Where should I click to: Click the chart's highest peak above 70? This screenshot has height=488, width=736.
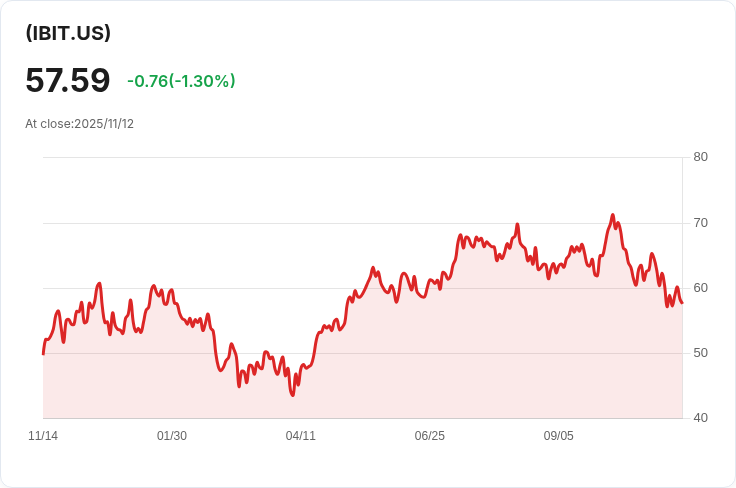pyautogui.click(x=613, y=215)
